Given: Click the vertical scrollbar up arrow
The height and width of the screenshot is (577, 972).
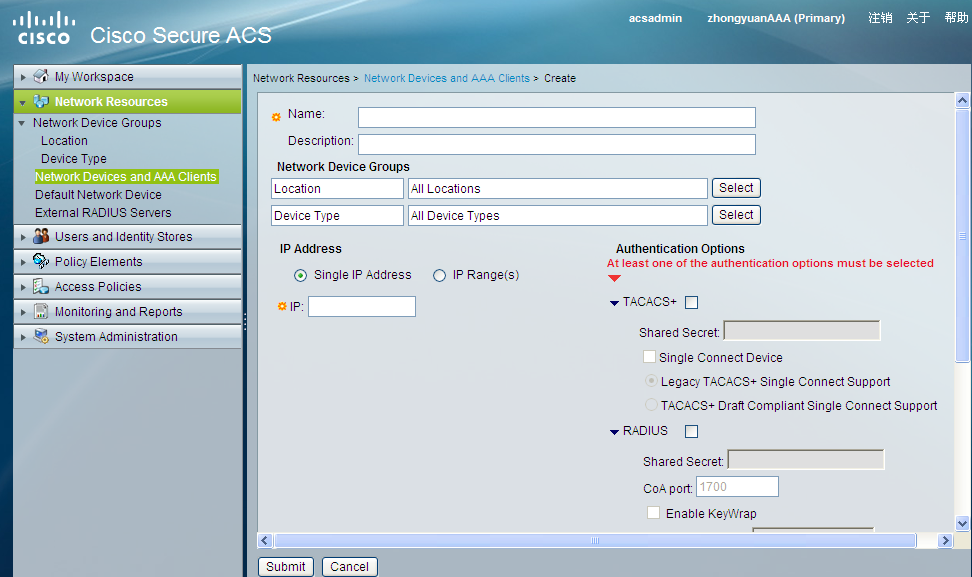Looking at the screenshot, I should coord(962,100).
